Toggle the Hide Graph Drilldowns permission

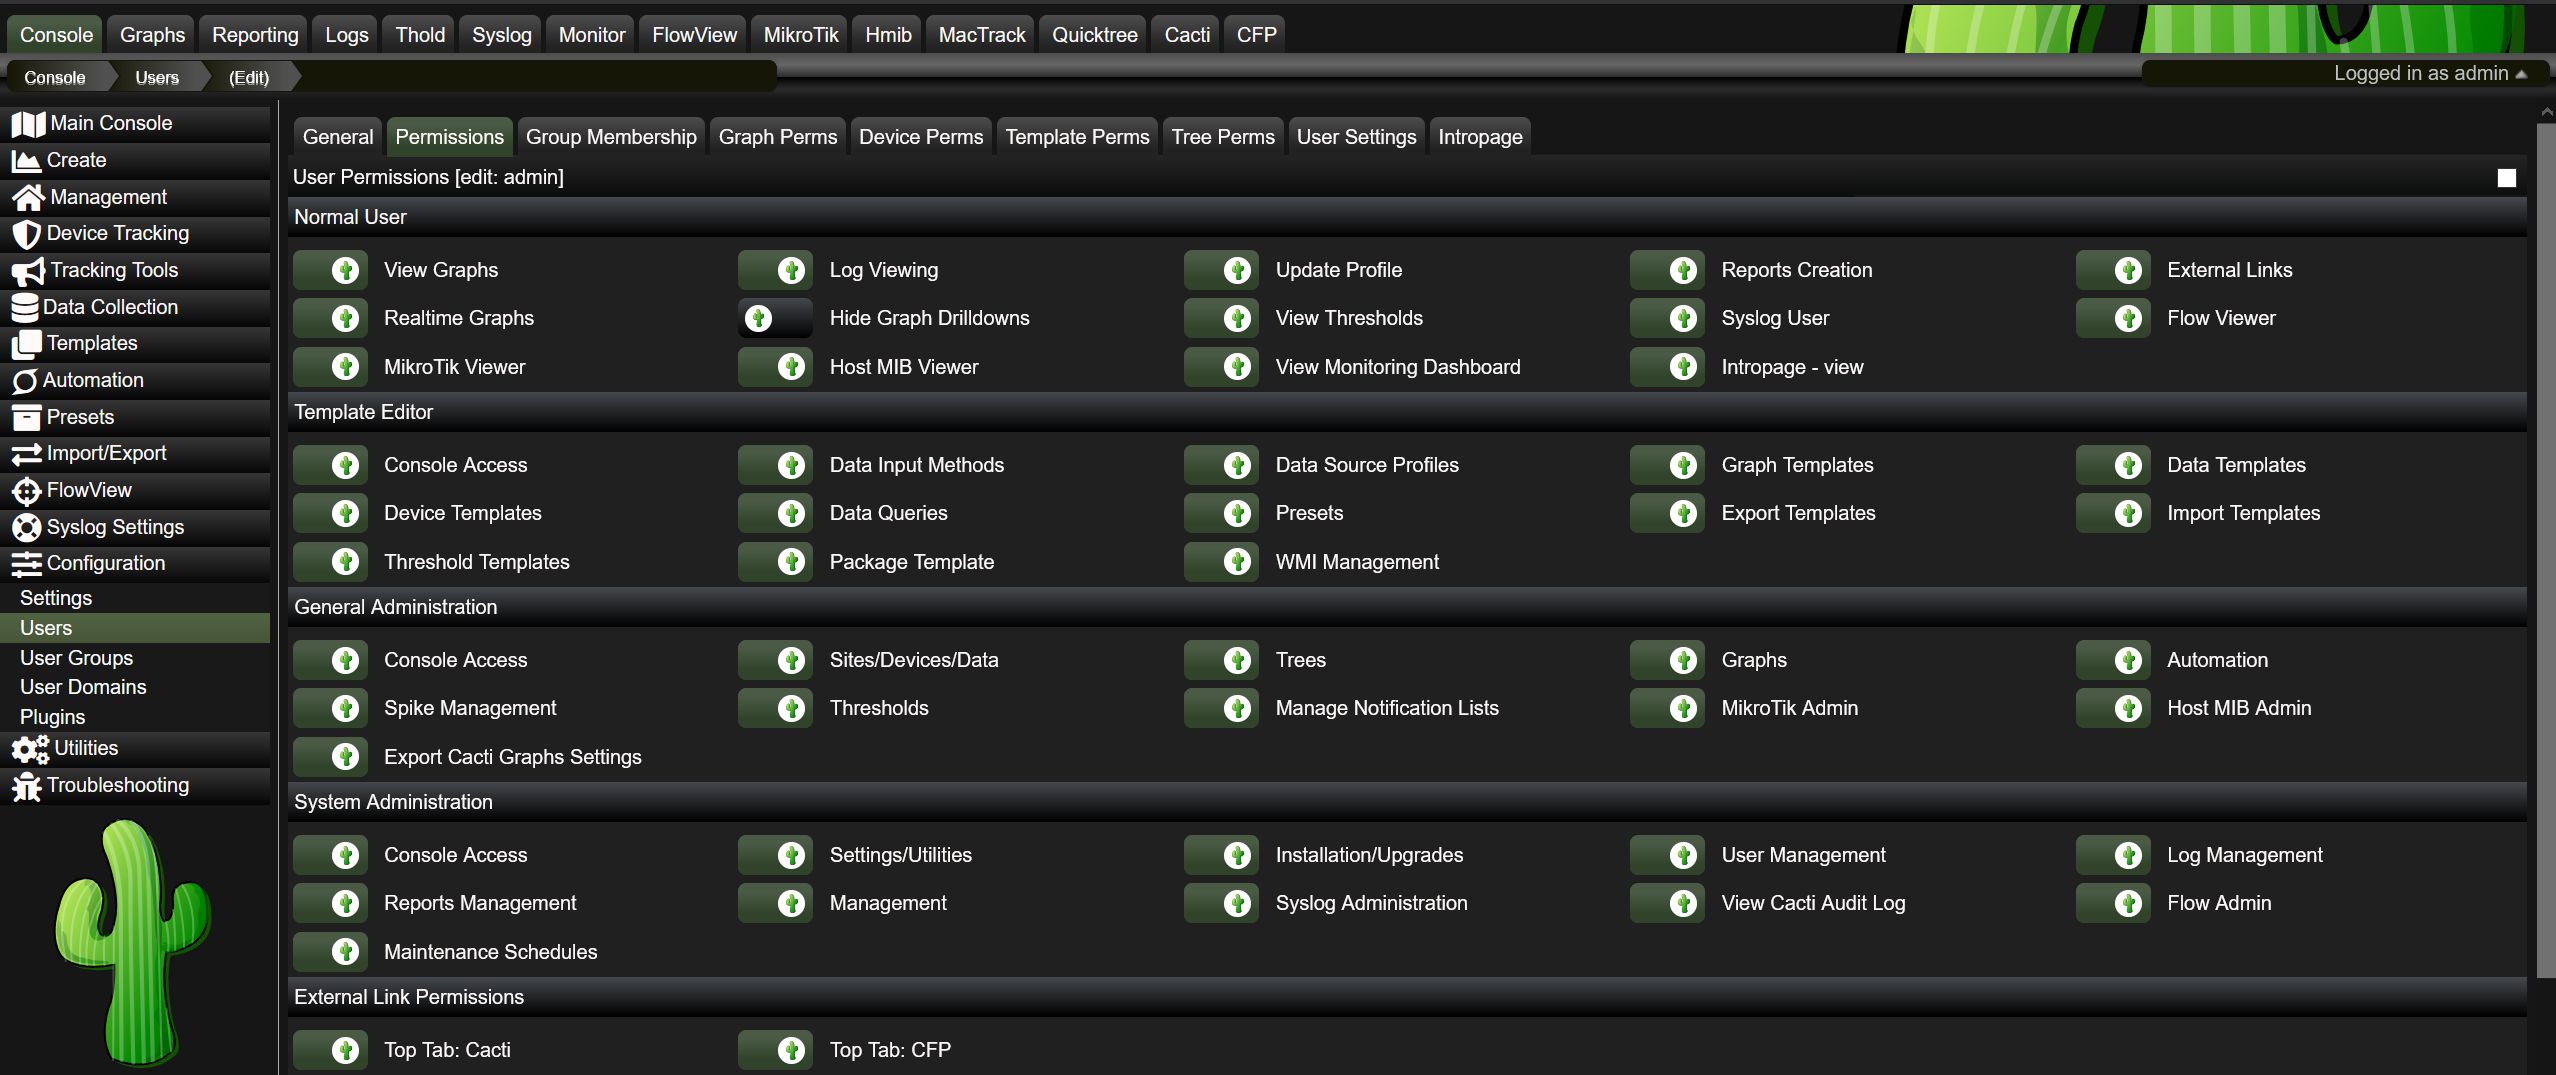(775, 318)
